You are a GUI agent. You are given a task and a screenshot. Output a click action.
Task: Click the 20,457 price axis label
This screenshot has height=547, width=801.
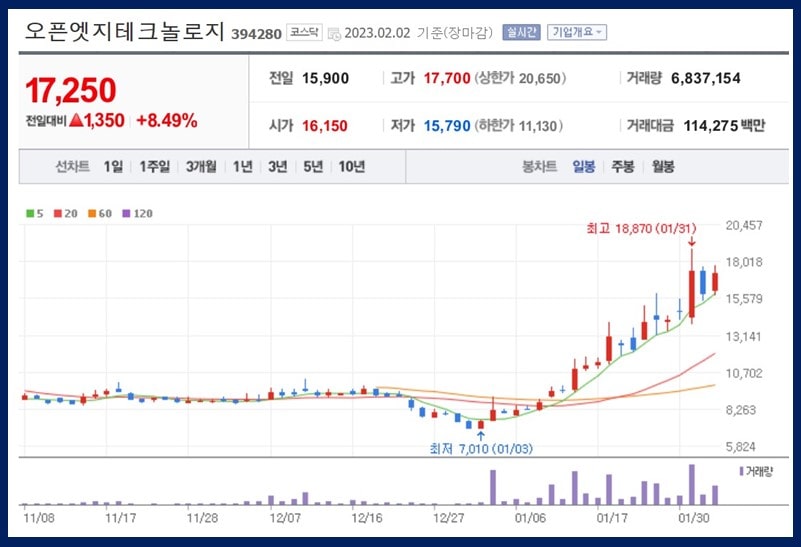pos(744,225)
